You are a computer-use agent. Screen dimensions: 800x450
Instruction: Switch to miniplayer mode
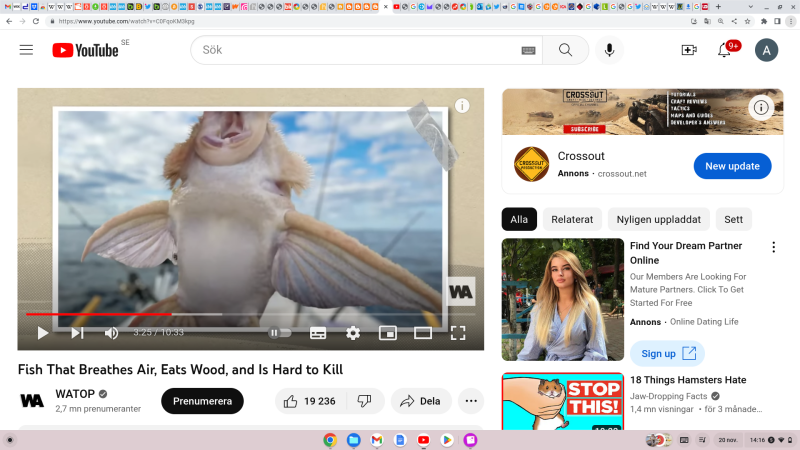(x=388, y=333)
